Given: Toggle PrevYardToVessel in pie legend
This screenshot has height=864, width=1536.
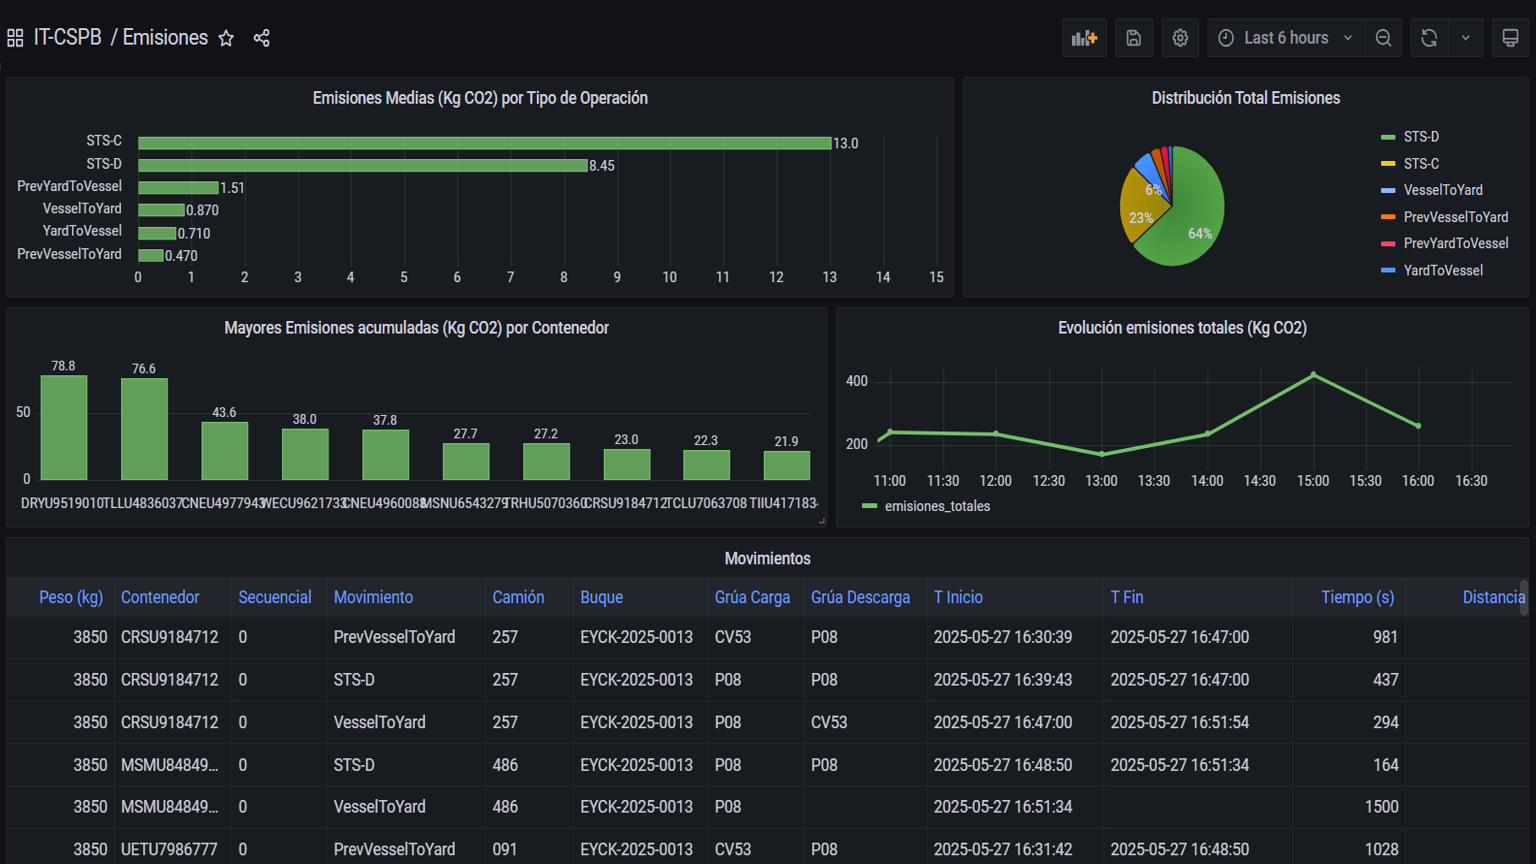Looking at the screenshot, I should click(1455, 243).
